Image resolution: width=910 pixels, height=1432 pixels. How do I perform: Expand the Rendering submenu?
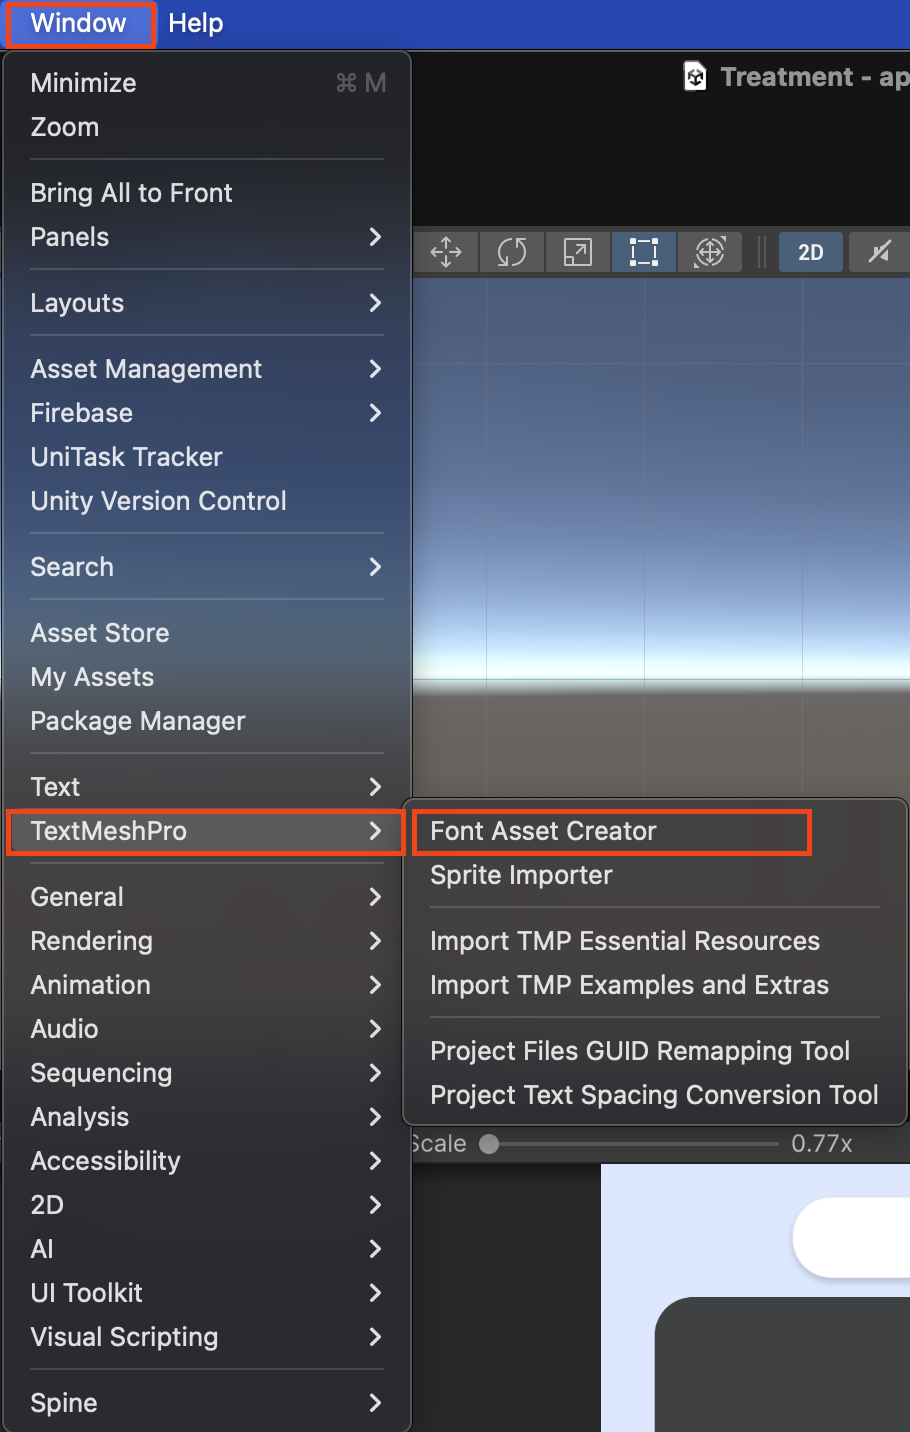[207, 941]
